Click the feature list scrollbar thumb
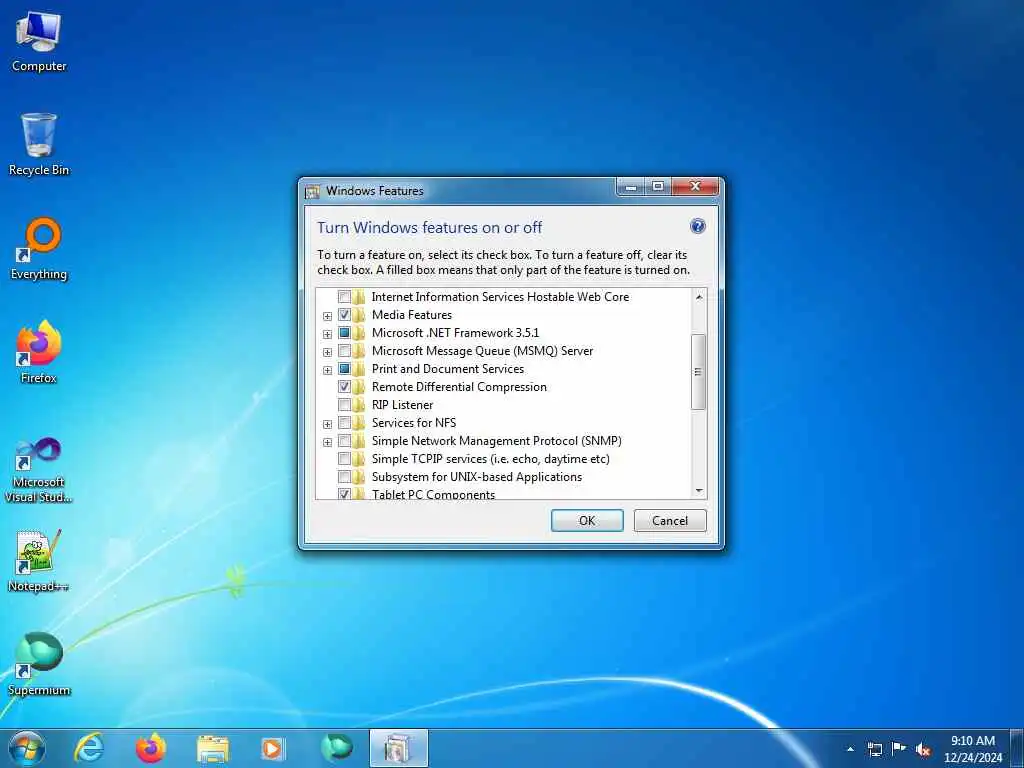This screenshot has height=768, width=1024. point(698,372)
